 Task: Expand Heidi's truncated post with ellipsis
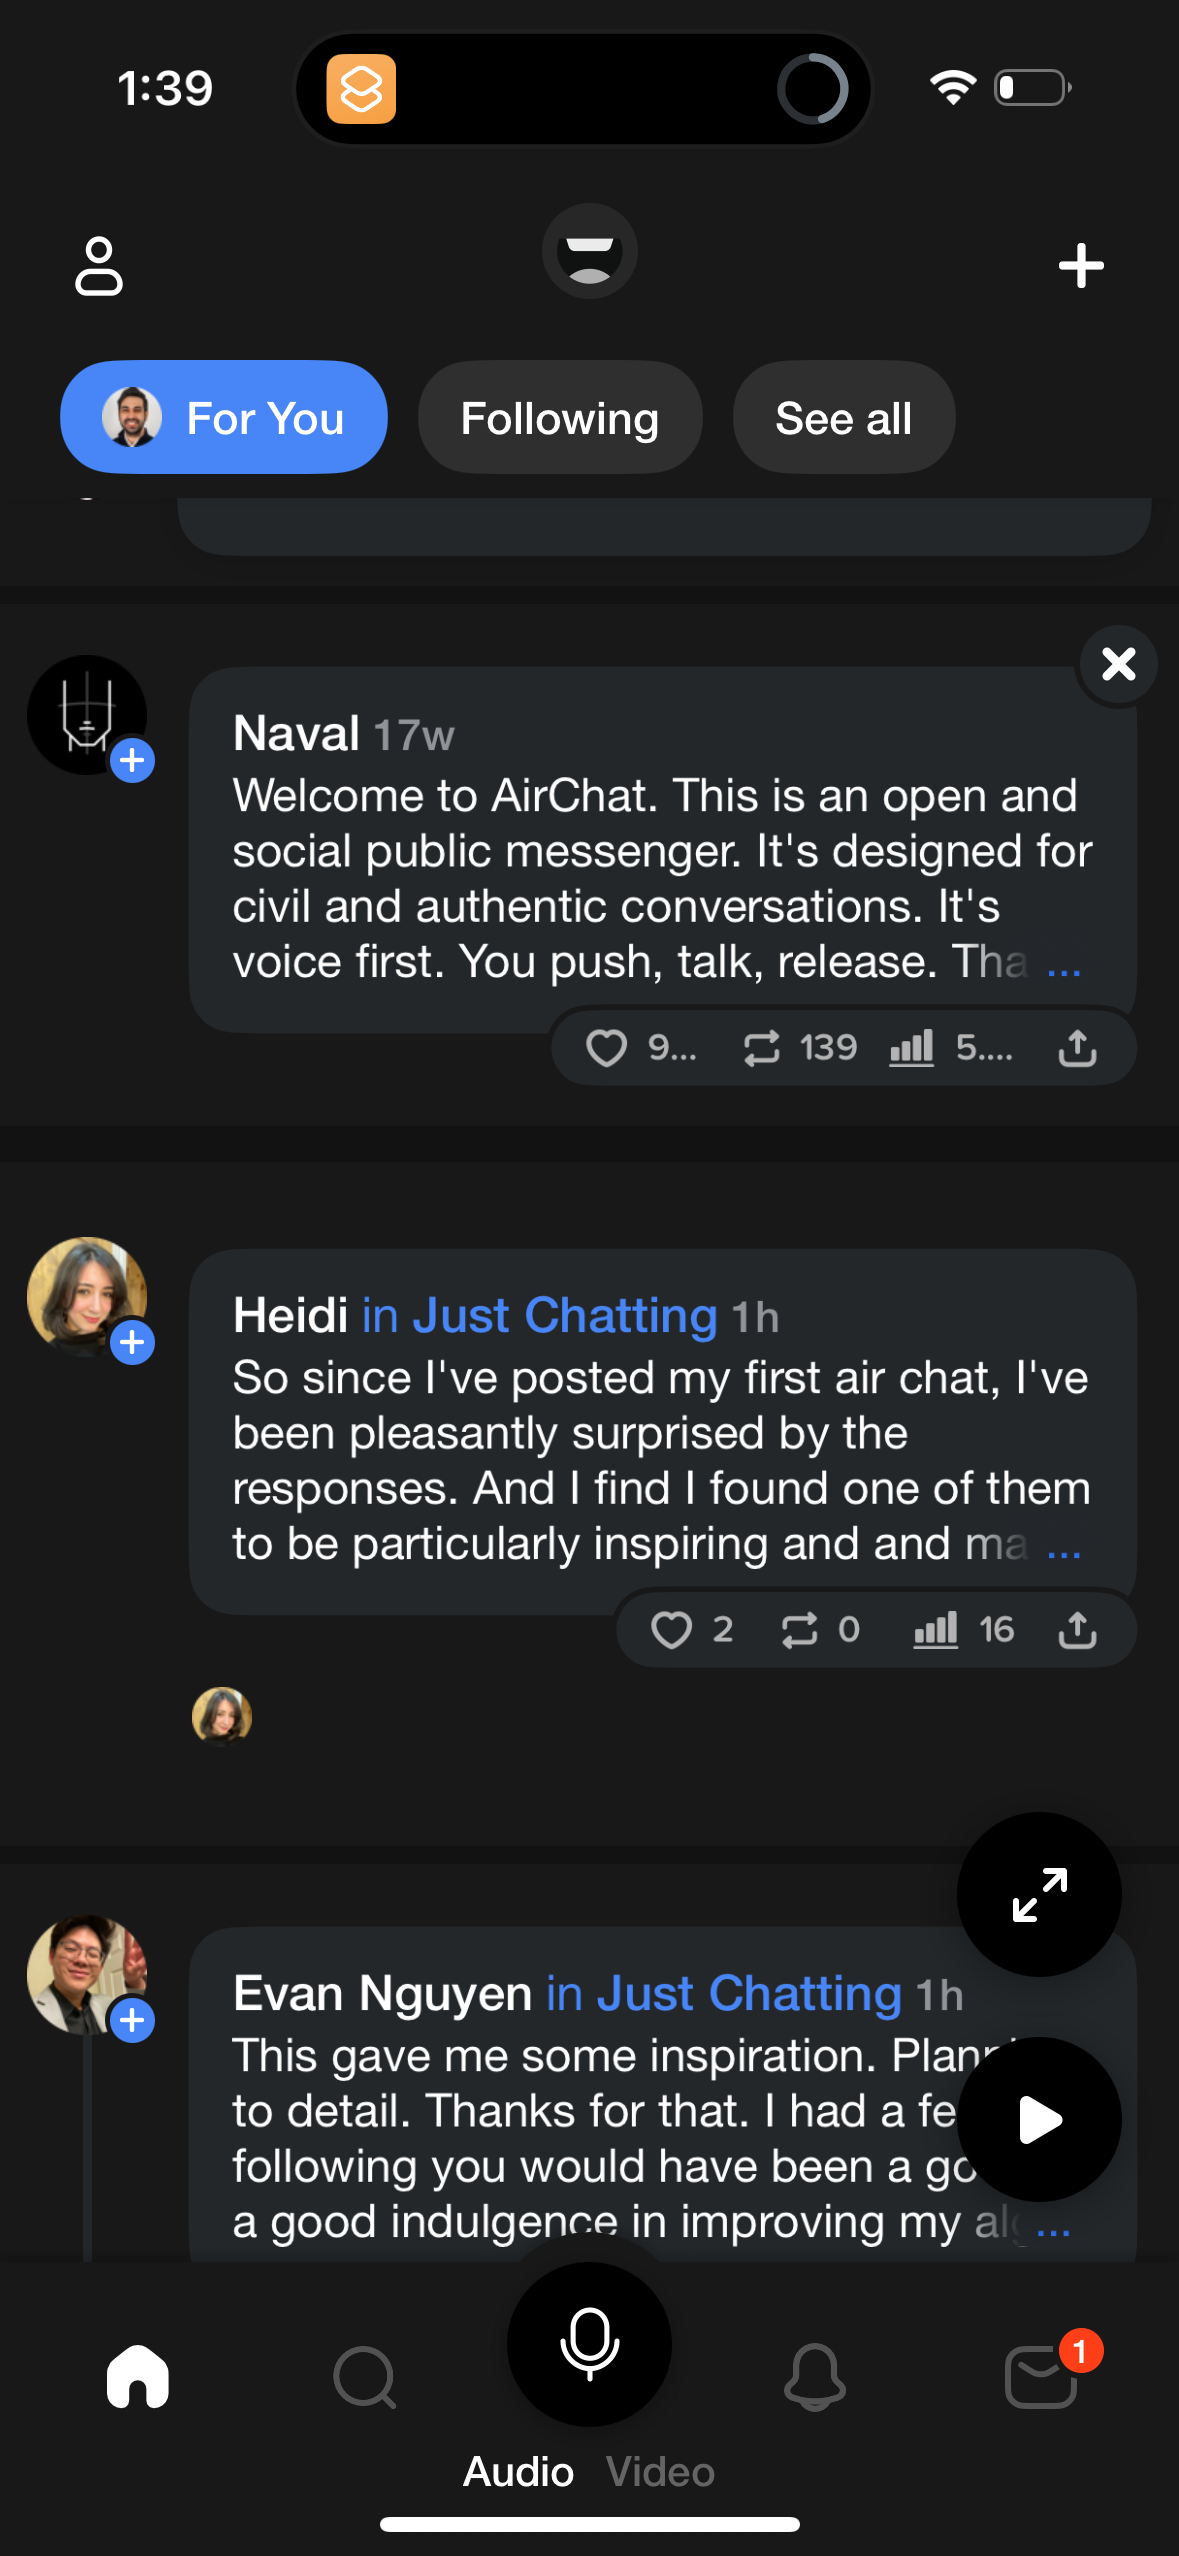point(1064,1546)
